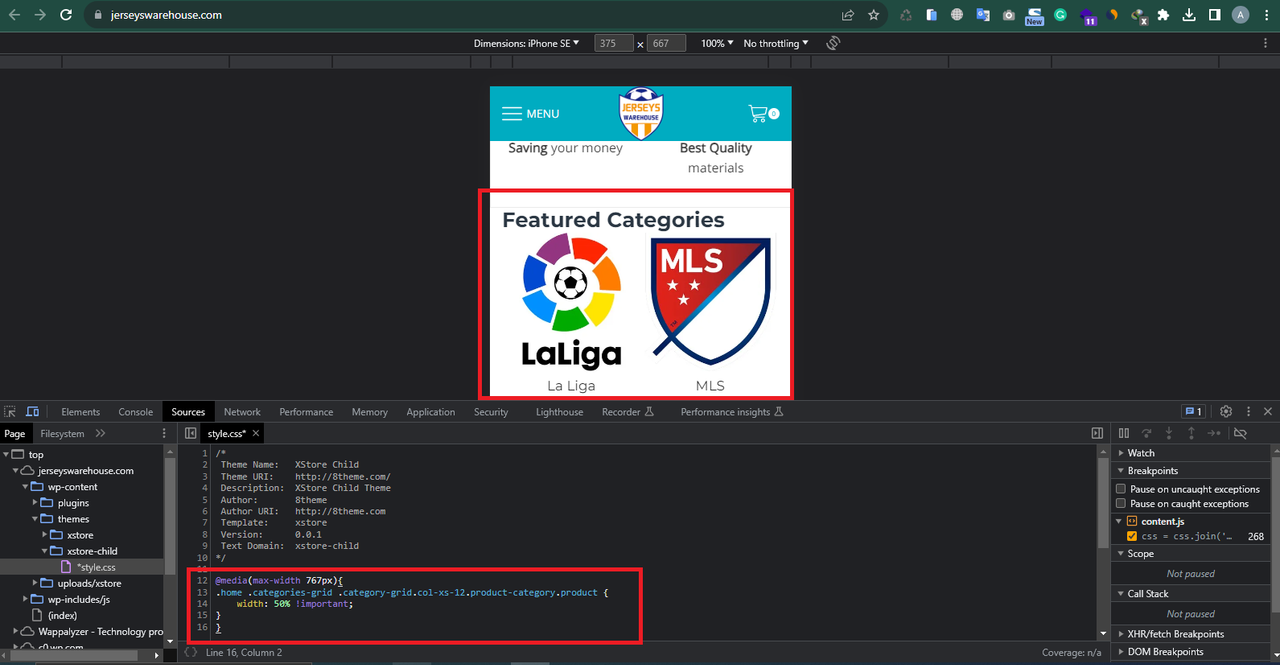This screenshot has height=665, width=1280.
Task: Open the Chrome profile avatar A
Action: coord(1241,15)
